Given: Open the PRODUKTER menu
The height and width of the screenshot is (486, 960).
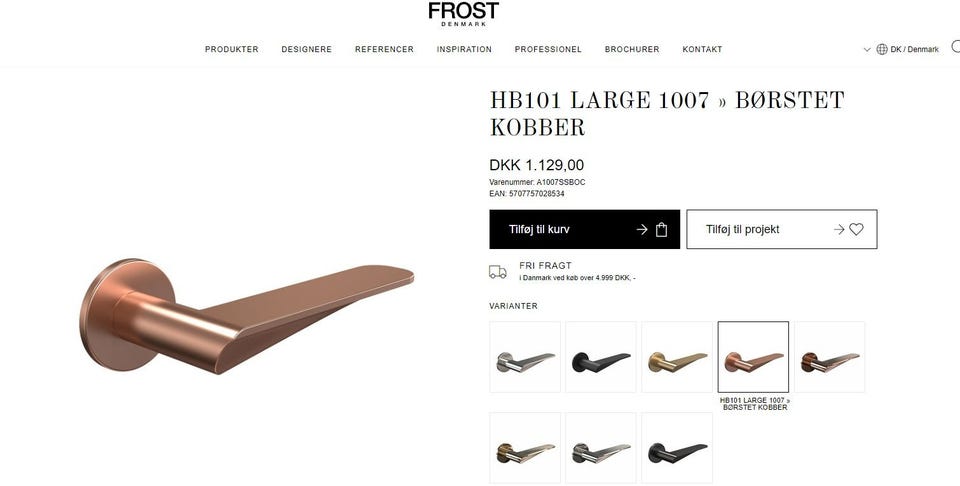Looking at the screenshot, I should click(x=231, y=50).
